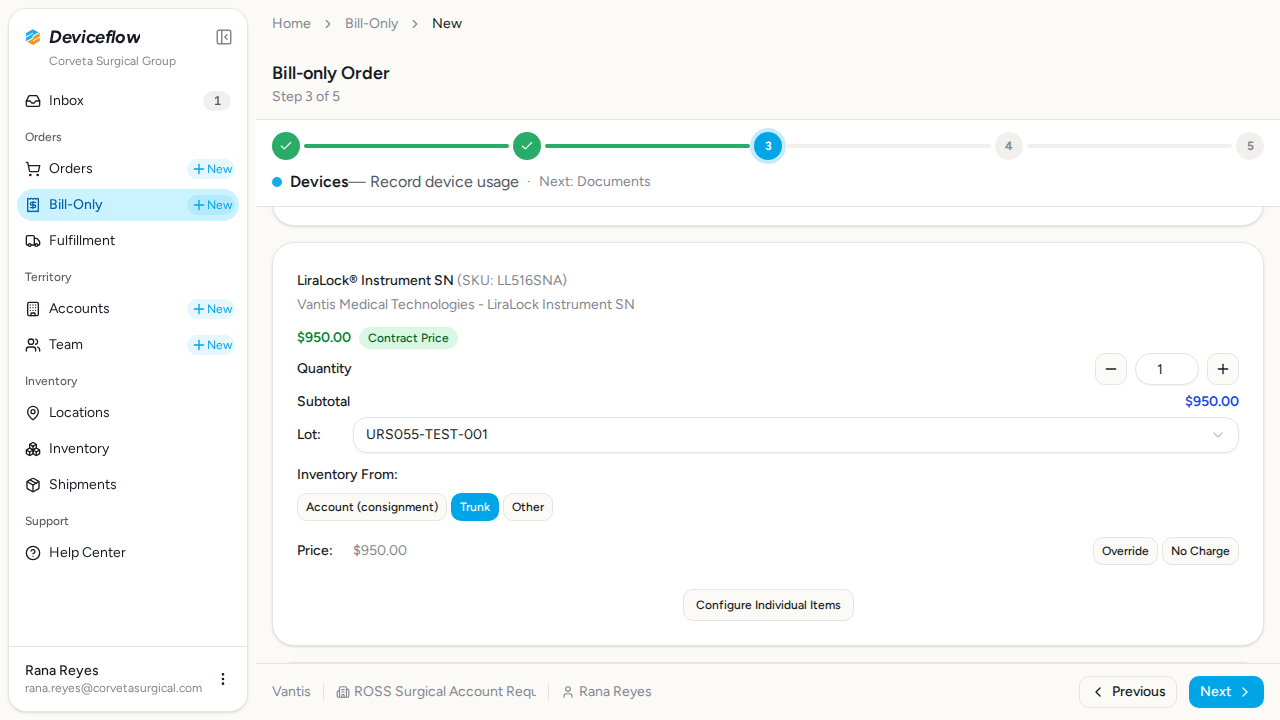Viewport: 1280px width, 720px height.
Task: Click the Inbox unread count badge
Action: pyautogui.click(x=217, y=101)
